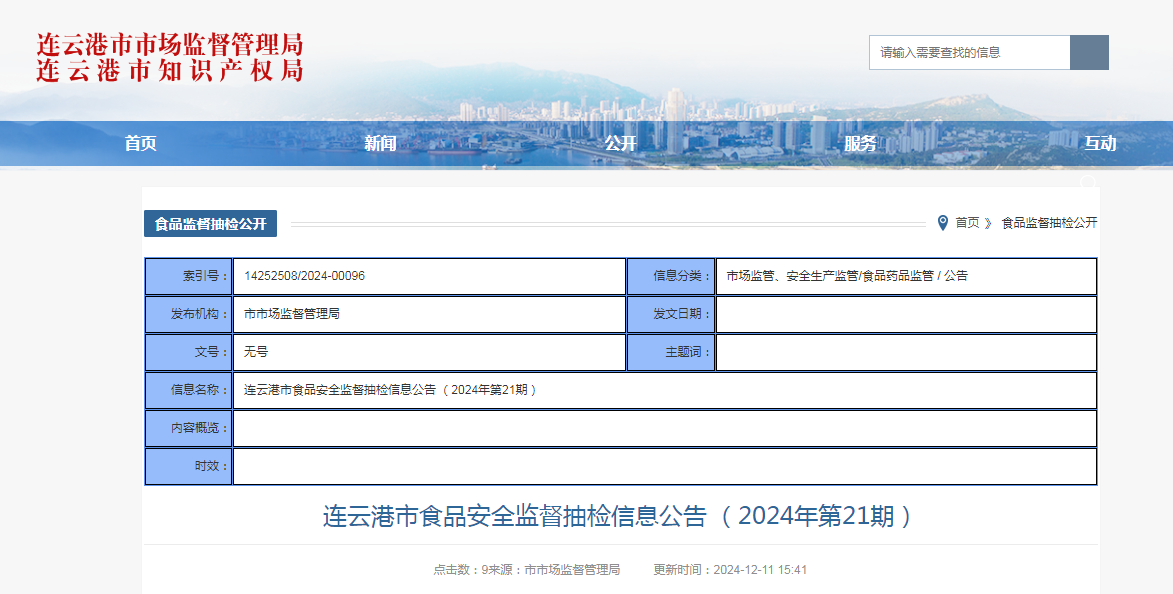Open the 互动 navigation menu item
Screen dimensions: 1173x594
click(x=1100, y=144)
